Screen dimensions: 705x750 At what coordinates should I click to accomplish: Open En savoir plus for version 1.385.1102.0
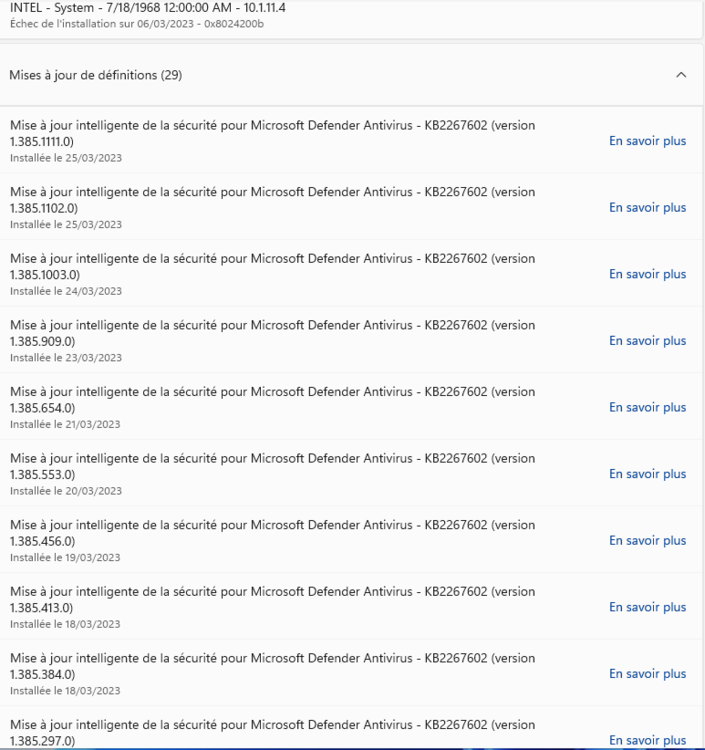point(647,208)
